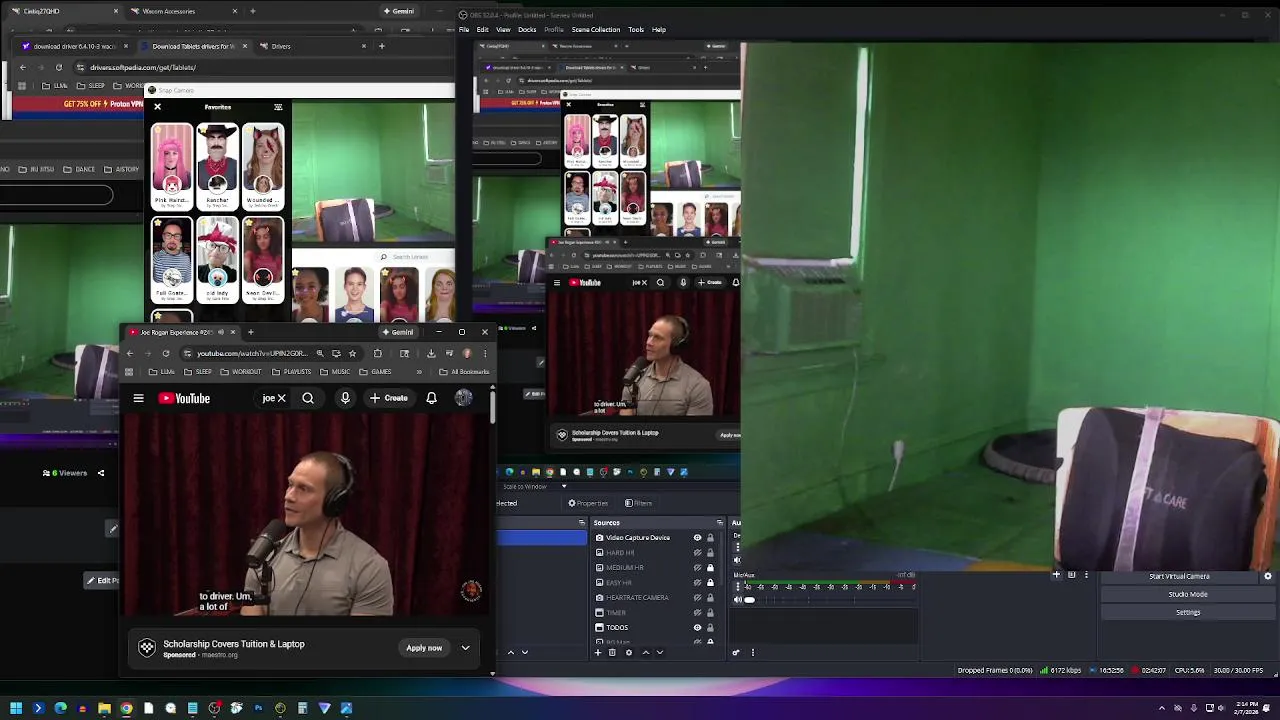Image resolution: width=1280 pixels, height=720 pixels.
Task: Click YouTube voice search microphone icon
Action: pyautogui.click(x=345, y=398)
